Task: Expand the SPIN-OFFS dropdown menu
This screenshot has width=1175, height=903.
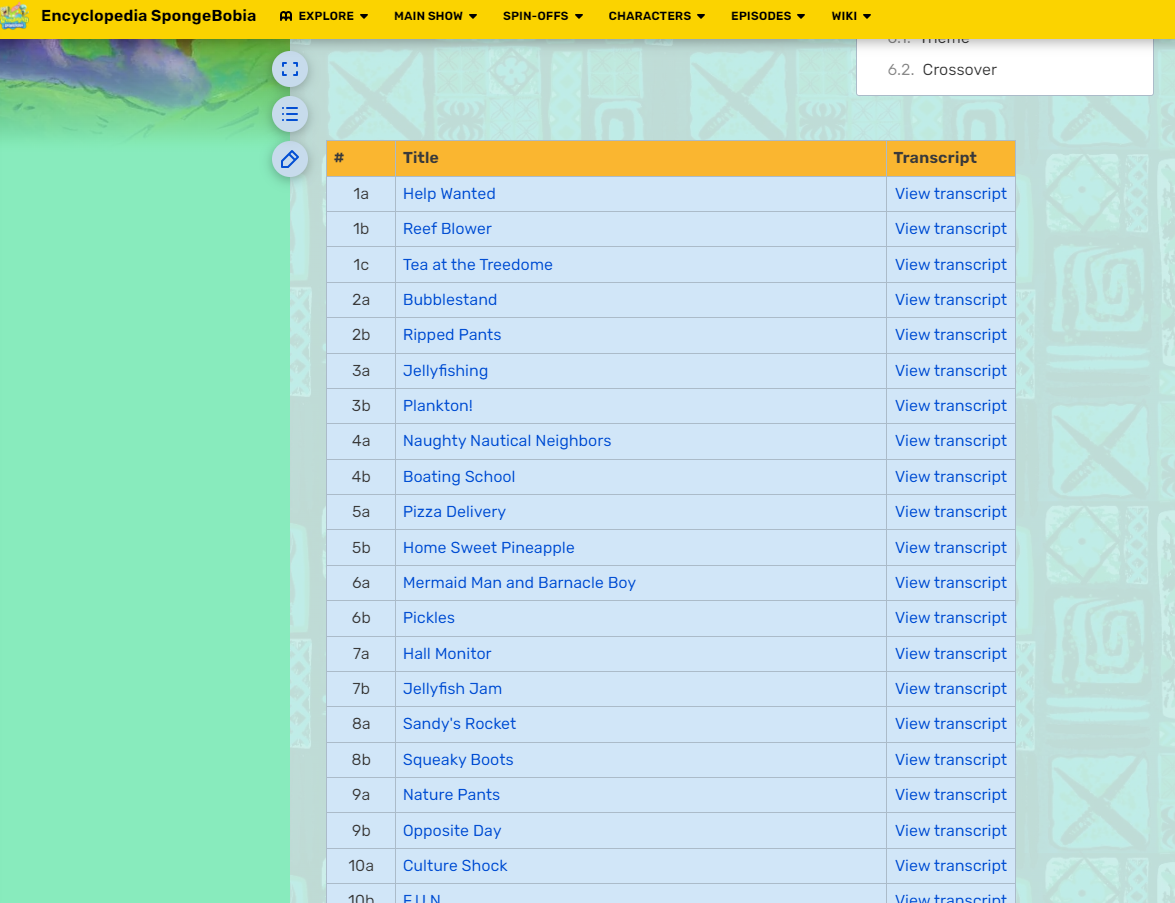Action: tap(543, 16)
